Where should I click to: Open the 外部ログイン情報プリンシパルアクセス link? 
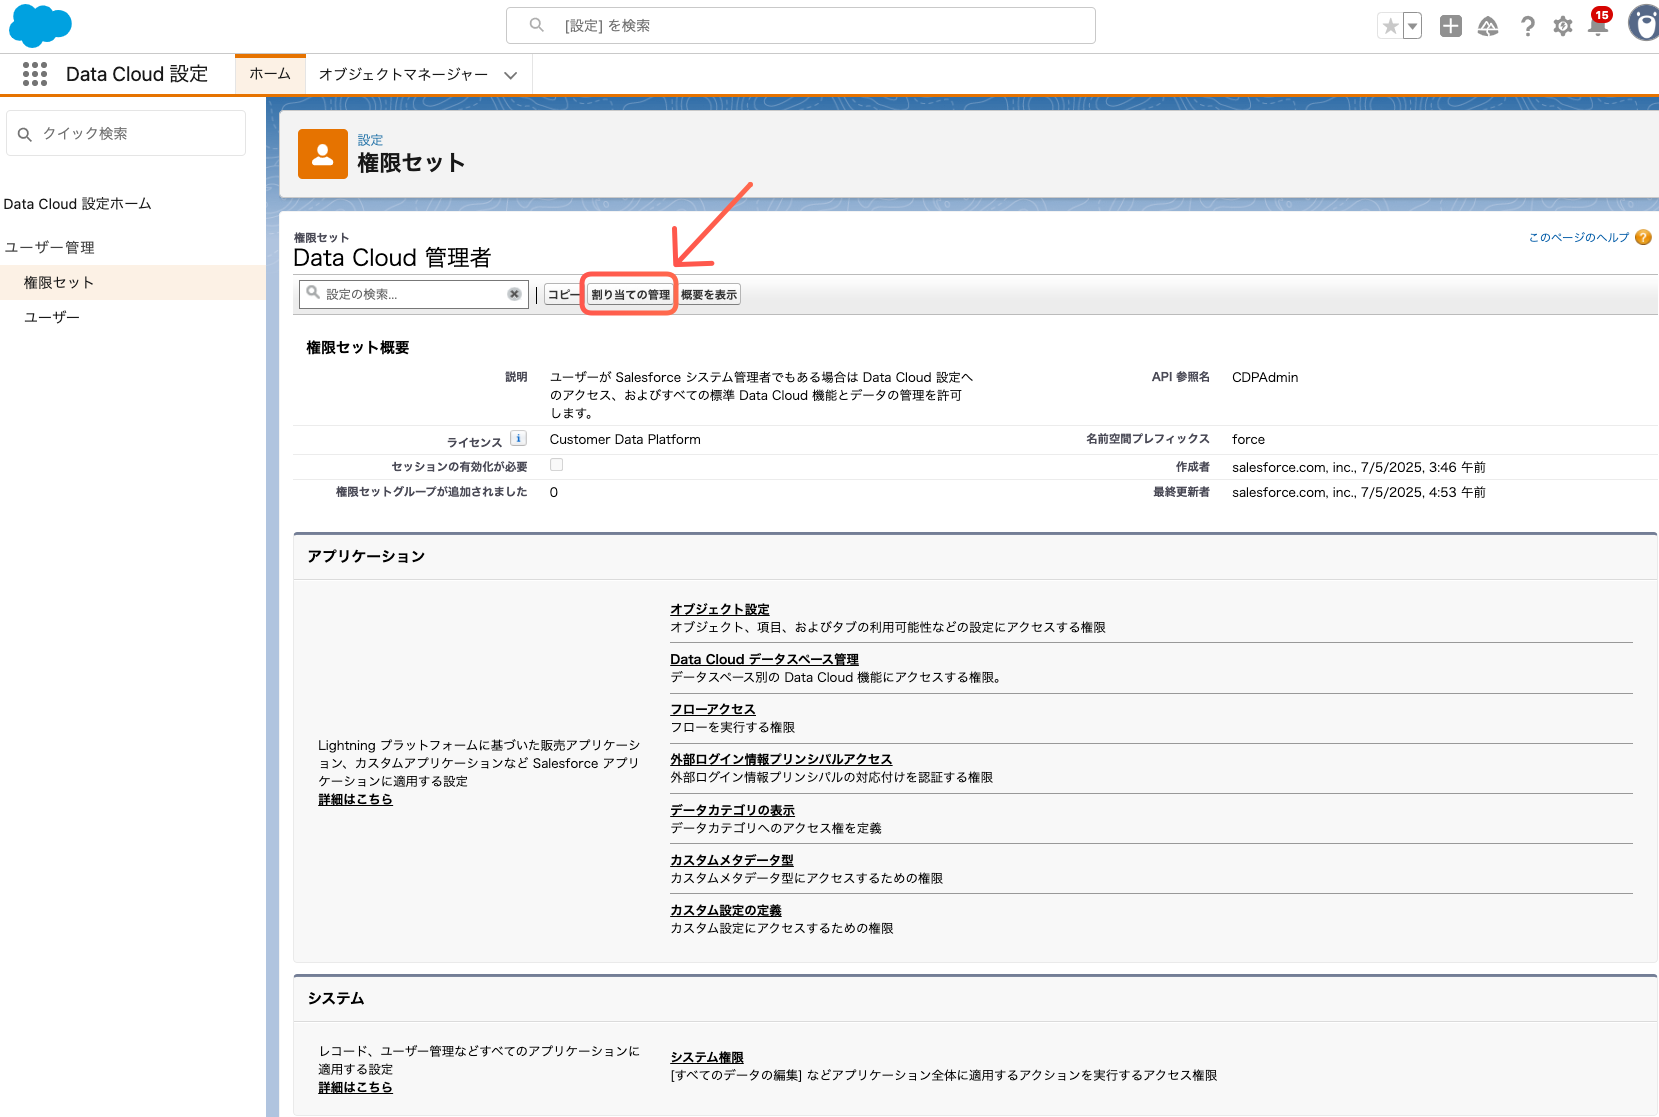pos(781,759)
